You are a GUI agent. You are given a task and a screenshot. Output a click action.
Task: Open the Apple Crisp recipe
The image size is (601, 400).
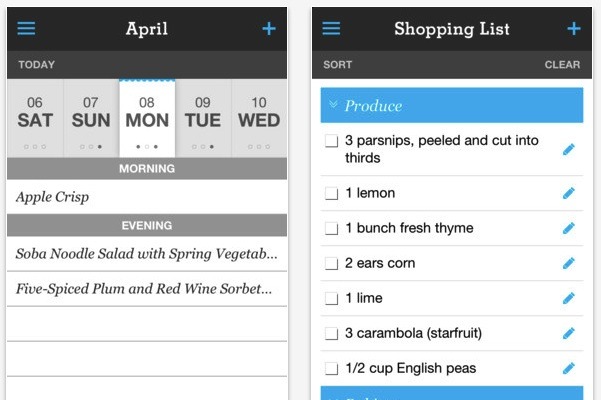click(x=53, y=197)
